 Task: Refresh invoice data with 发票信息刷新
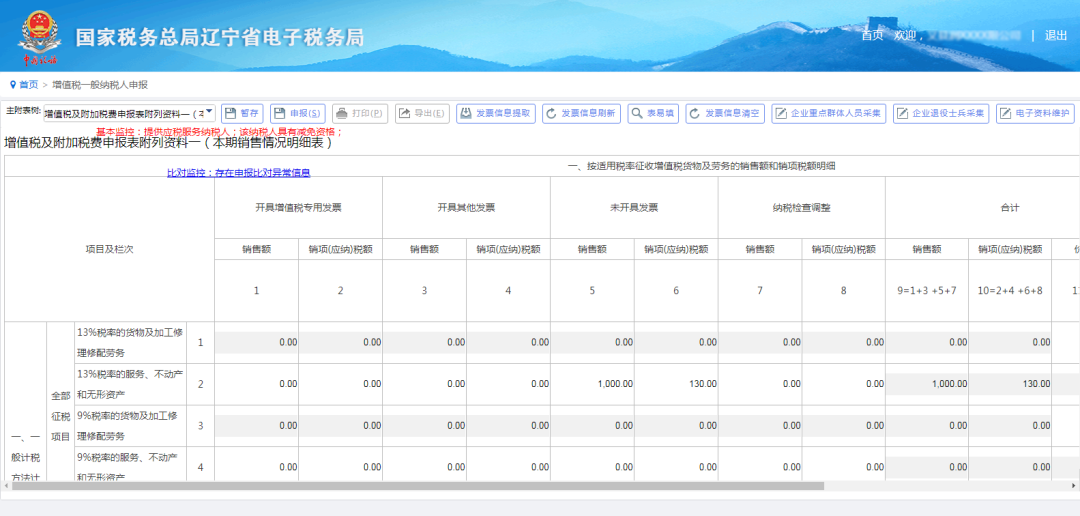[x=582, y=114]
